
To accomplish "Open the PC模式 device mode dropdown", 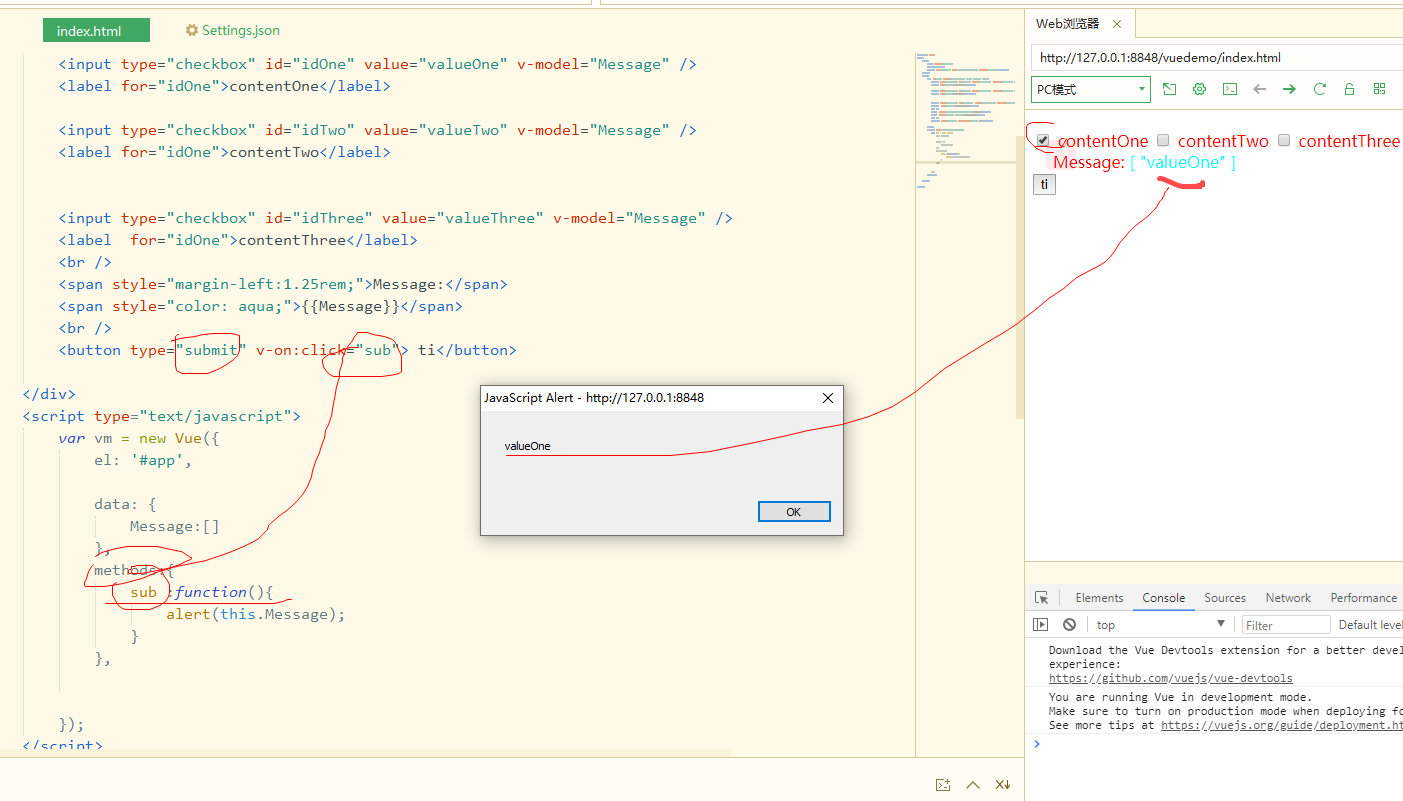I will click(x=1091, y=90).
